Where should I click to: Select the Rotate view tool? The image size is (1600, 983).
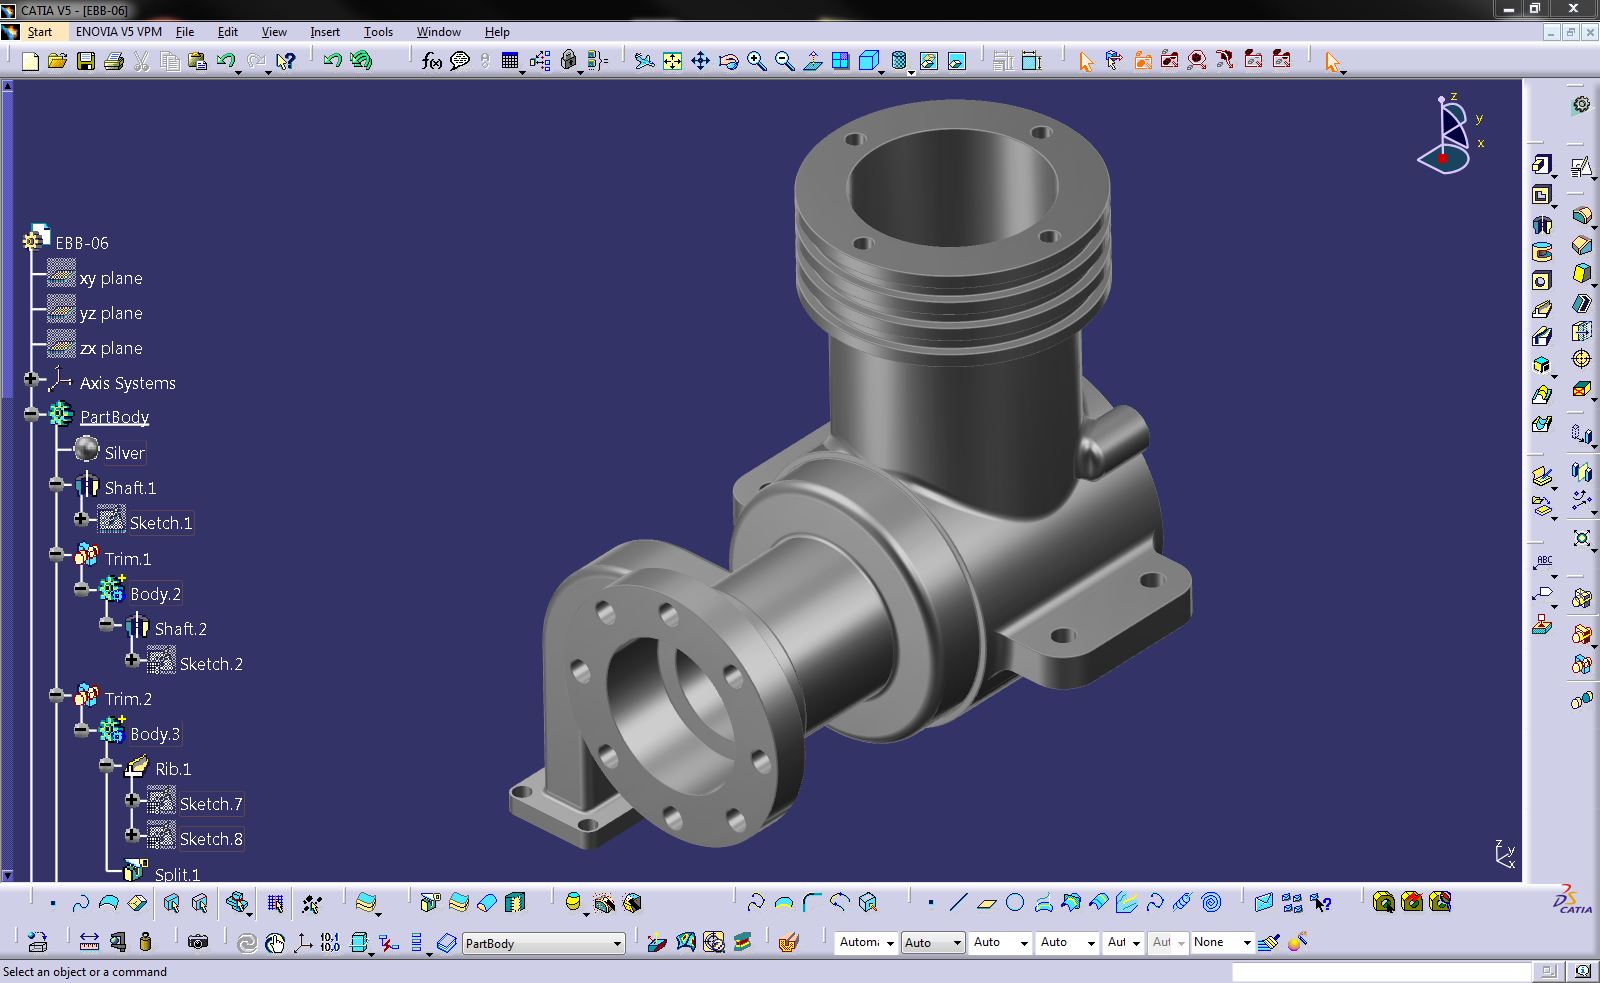(729, 62)
